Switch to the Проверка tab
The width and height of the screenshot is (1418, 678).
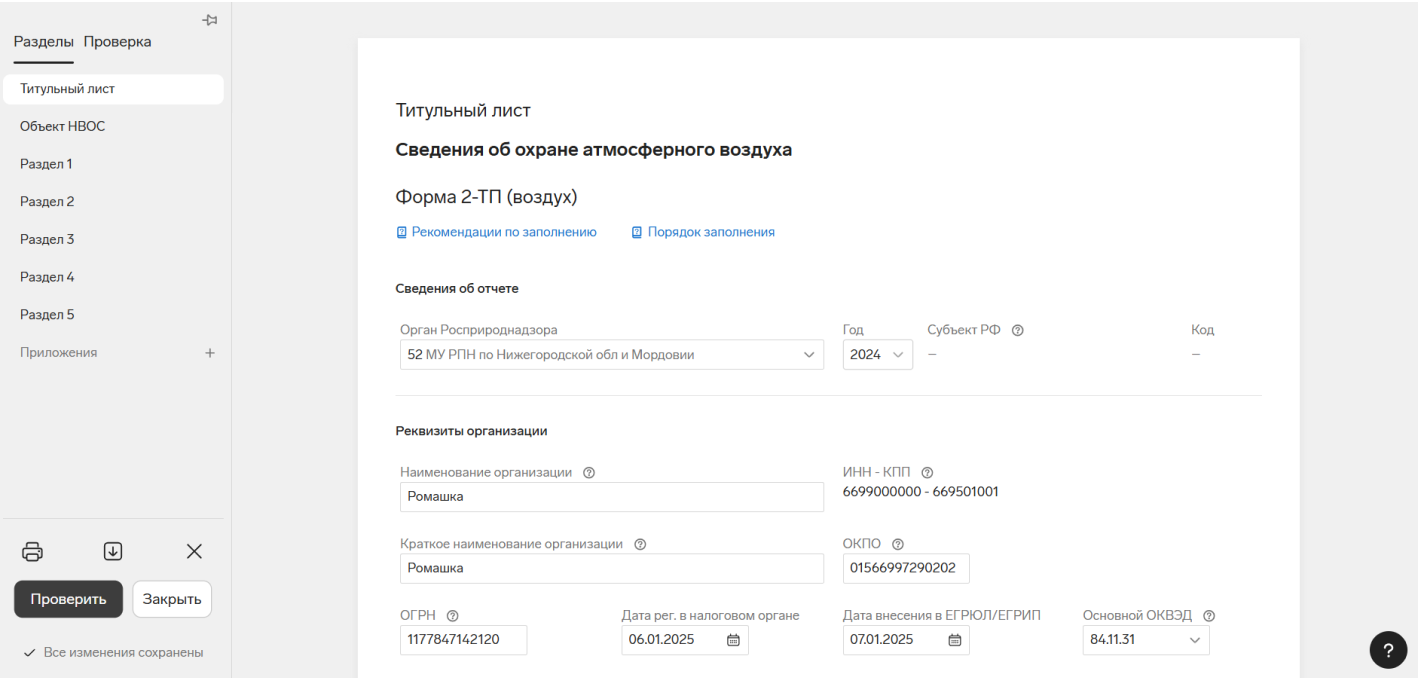click(117, 42)
